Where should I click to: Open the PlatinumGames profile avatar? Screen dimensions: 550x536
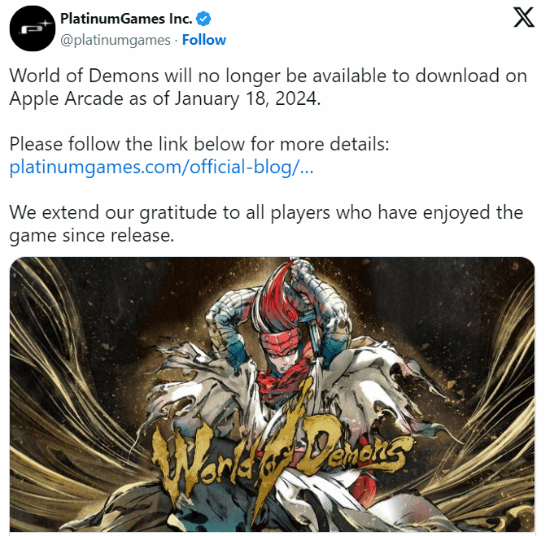[x=32, y=29]
